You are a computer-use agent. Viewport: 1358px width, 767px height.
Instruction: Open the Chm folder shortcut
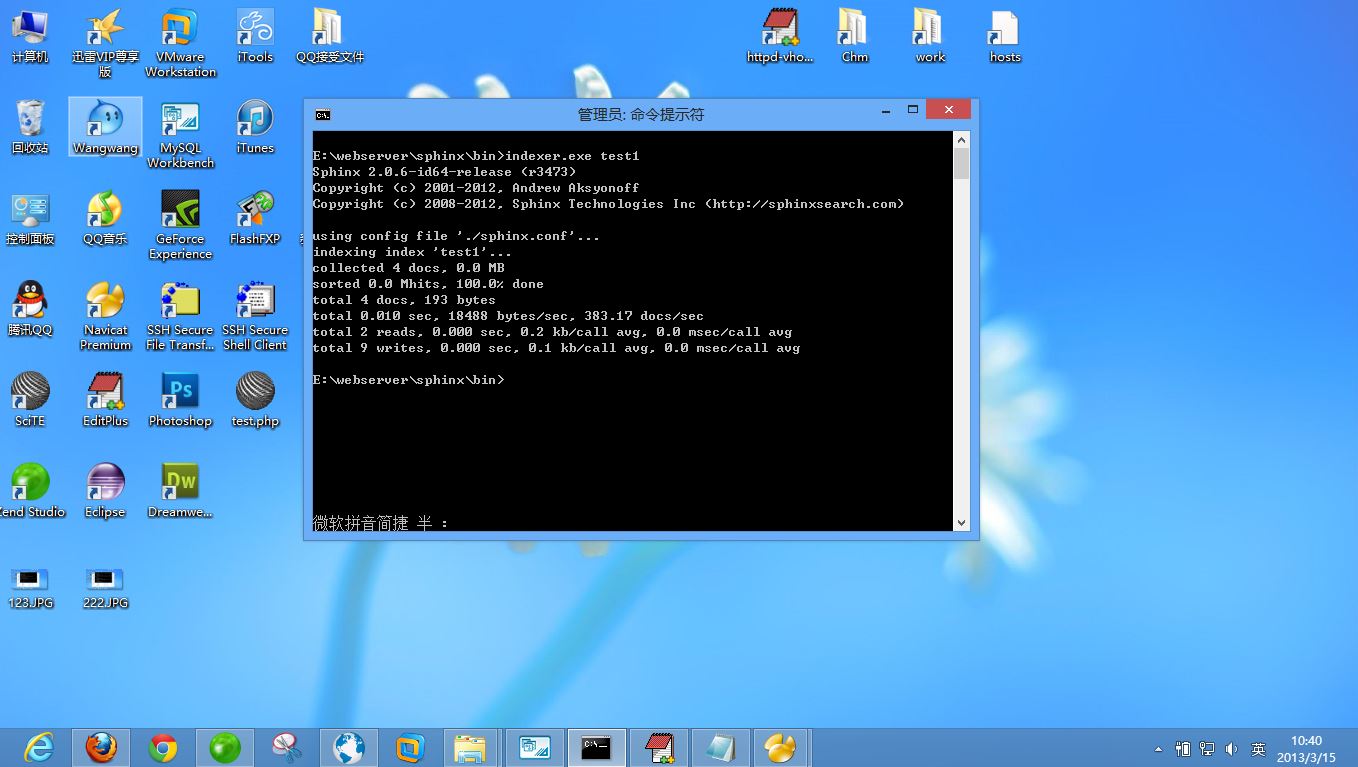point(854,36)
